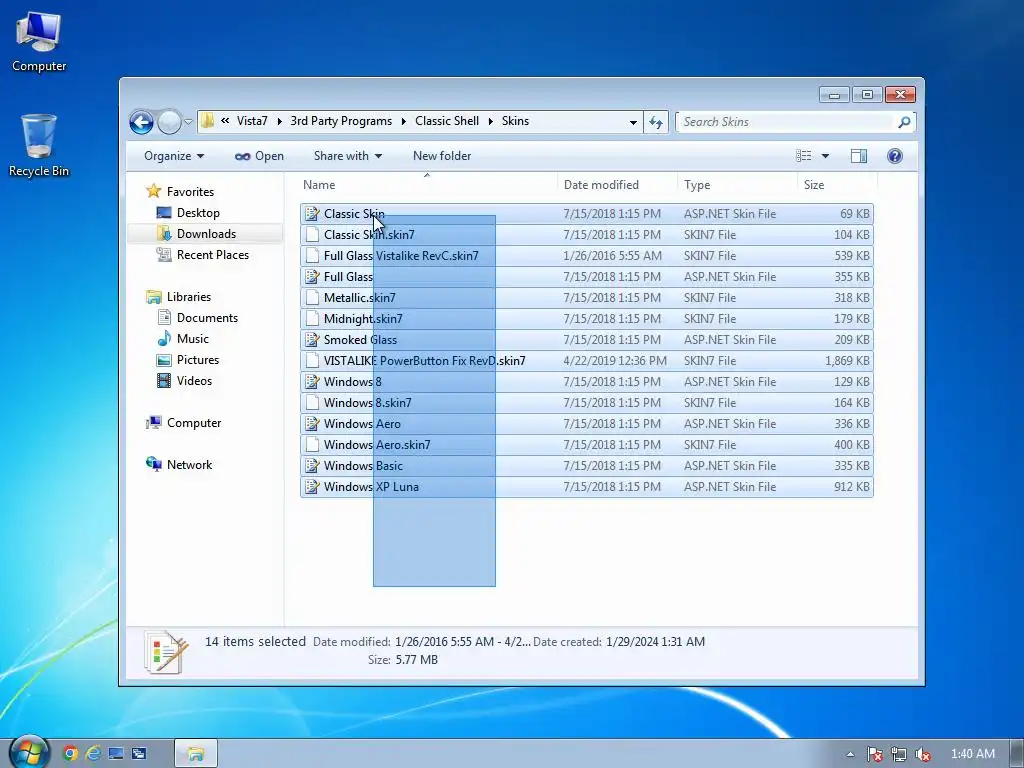The image size is (1024, 768).
Task: Select the Recycle Bin desktop icon
Action: (39, 146)
